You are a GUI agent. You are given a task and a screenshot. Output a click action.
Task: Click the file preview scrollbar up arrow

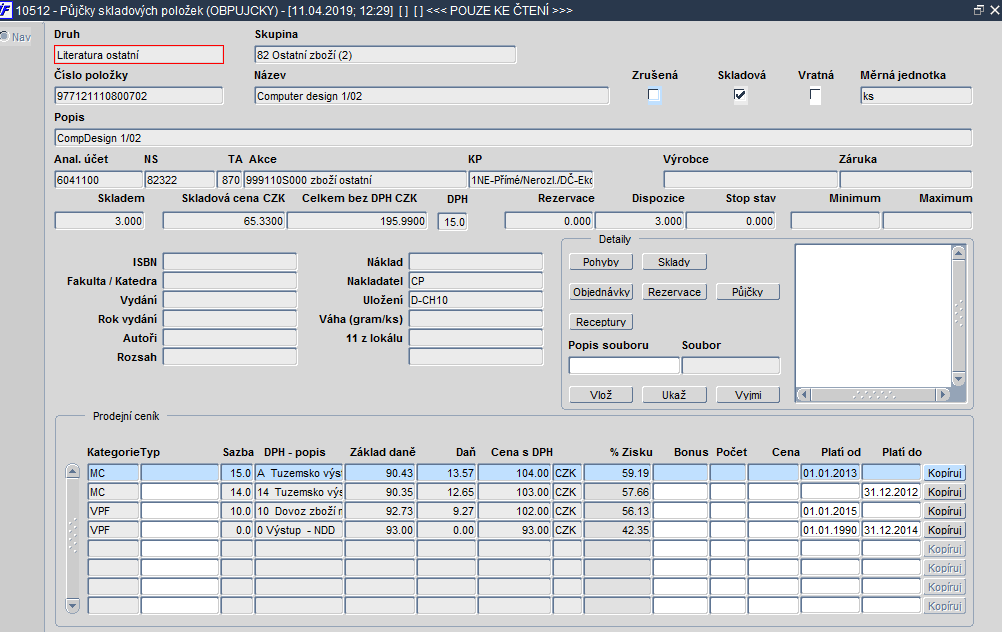point(959,252)
